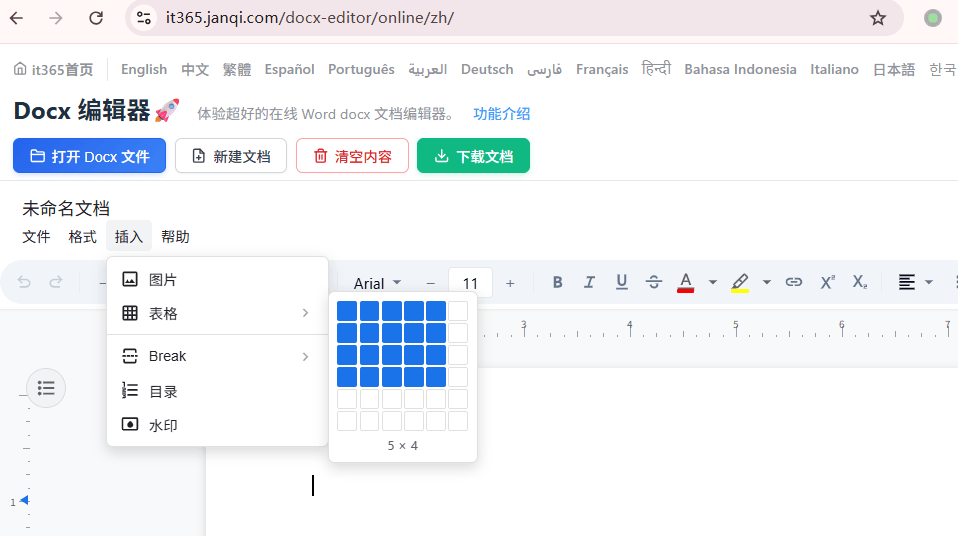The image size is (958, 536).
Task: Create a new document with 新建文档
Action: [231, 156]
